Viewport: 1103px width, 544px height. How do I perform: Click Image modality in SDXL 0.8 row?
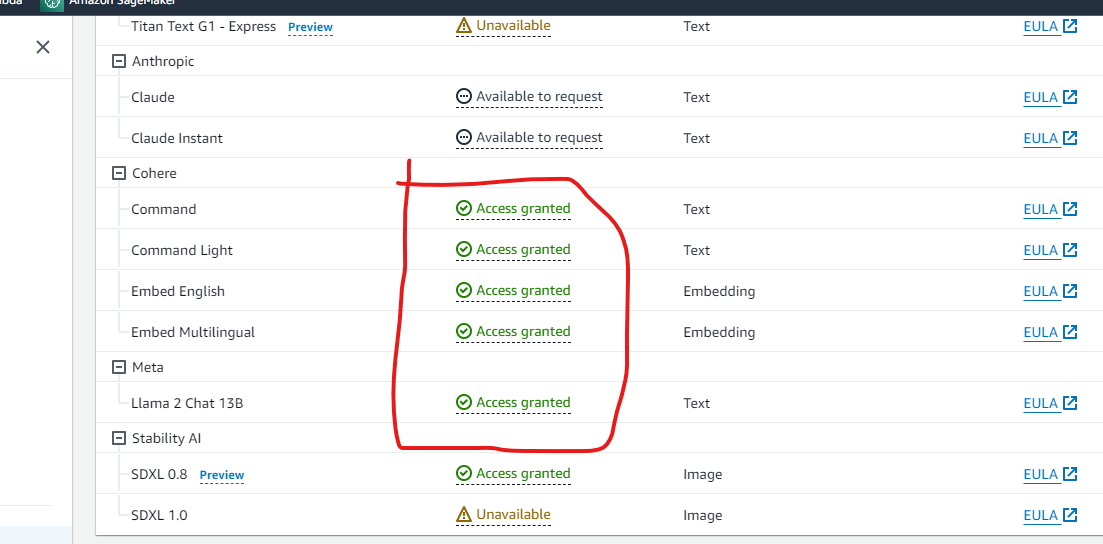pyautogui.click(x=703, y=475)
